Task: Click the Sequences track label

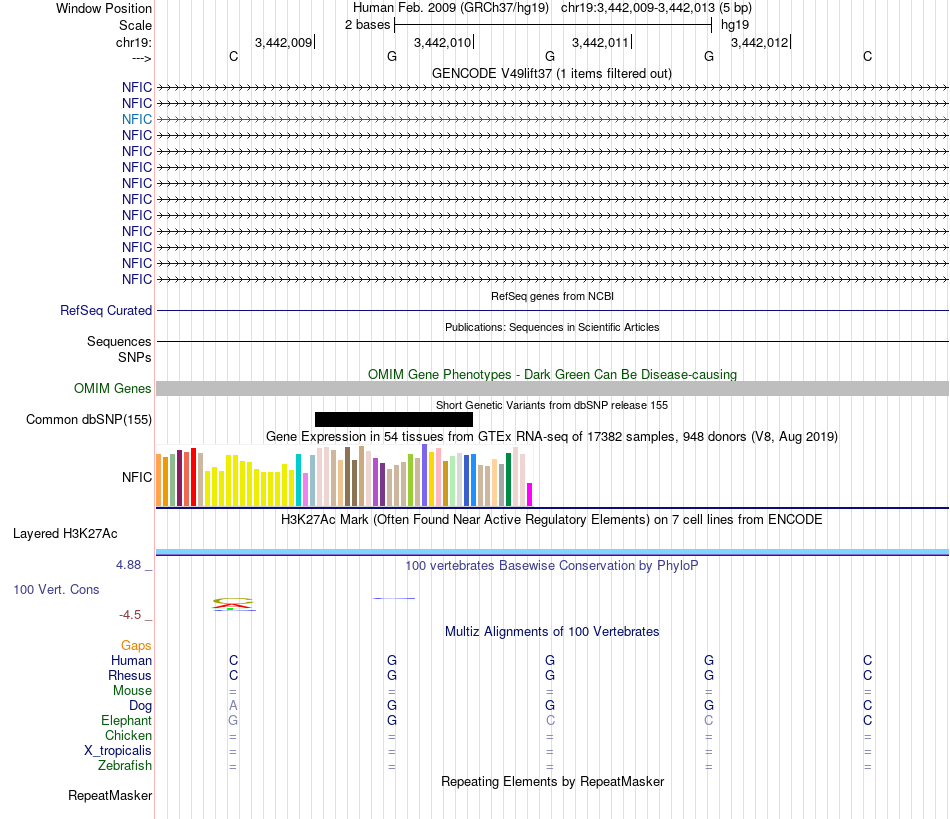Action: coord(119,341)
